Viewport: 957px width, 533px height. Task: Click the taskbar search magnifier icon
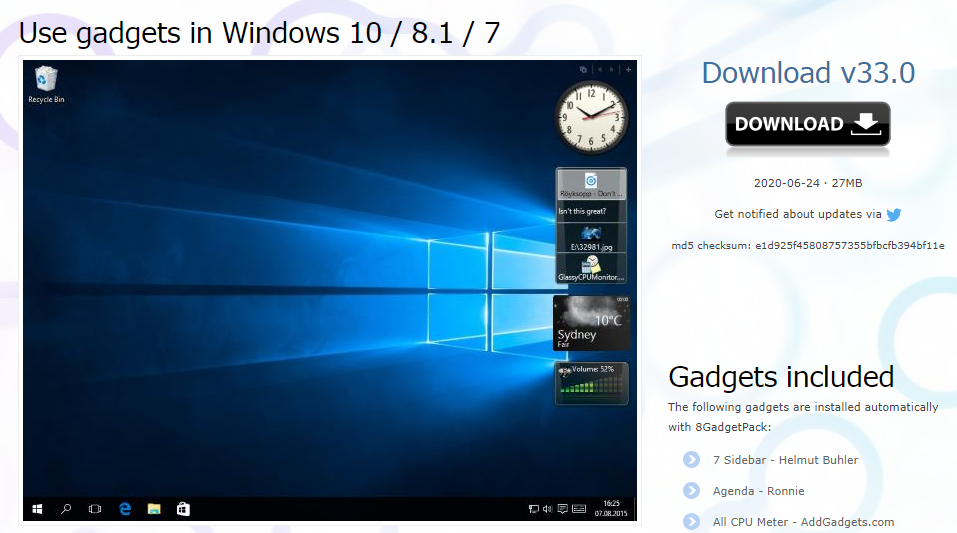[x=66, y=509]
